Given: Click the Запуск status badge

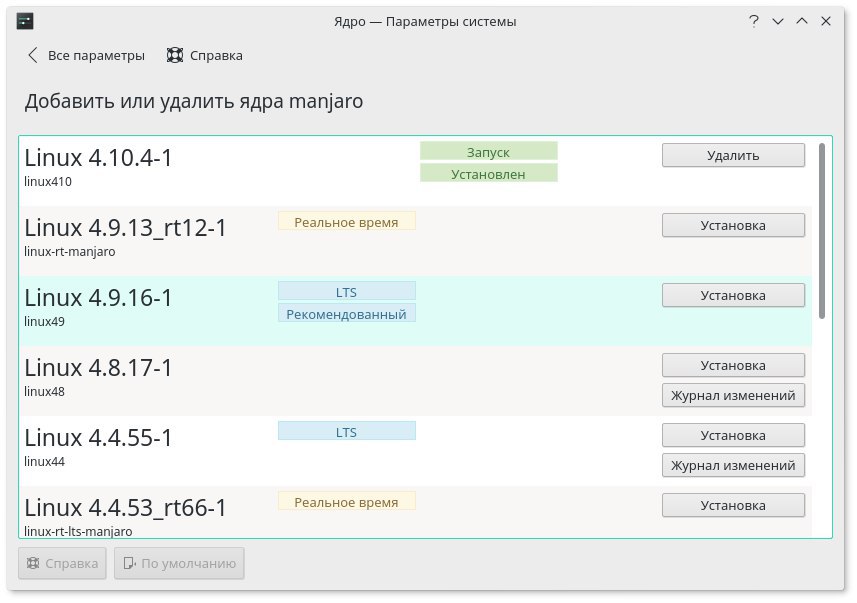Looking at the screenshot, I should coord(489,151).
